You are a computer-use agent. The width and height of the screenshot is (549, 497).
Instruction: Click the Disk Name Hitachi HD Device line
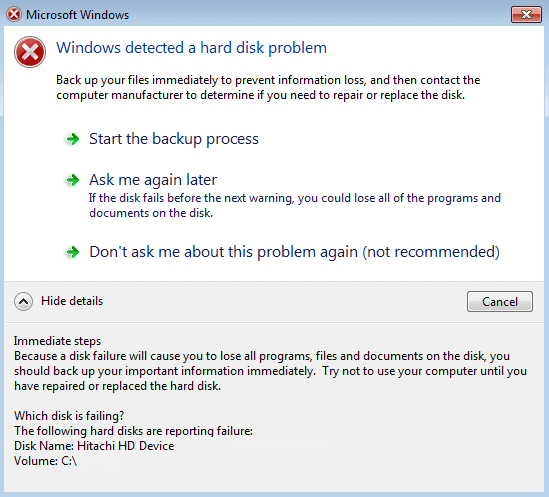(94, 446)
